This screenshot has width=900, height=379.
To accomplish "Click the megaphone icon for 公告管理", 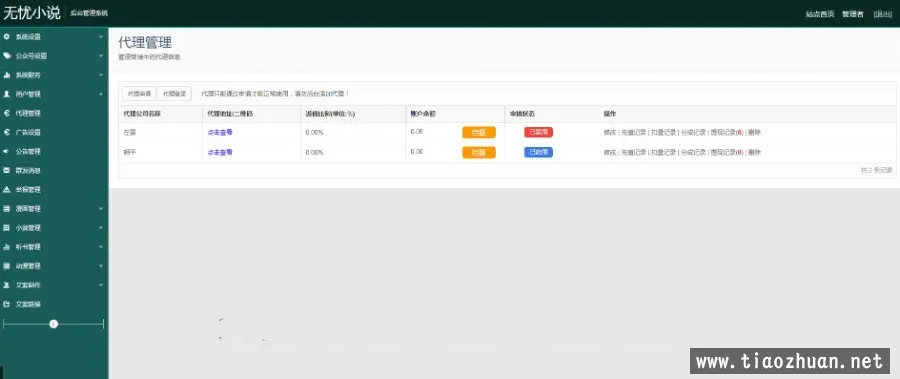I will click(7, 152).
